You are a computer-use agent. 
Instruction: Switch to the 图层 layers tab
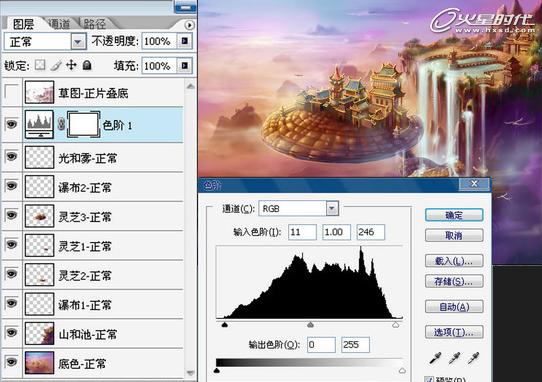tap(23, 24)
